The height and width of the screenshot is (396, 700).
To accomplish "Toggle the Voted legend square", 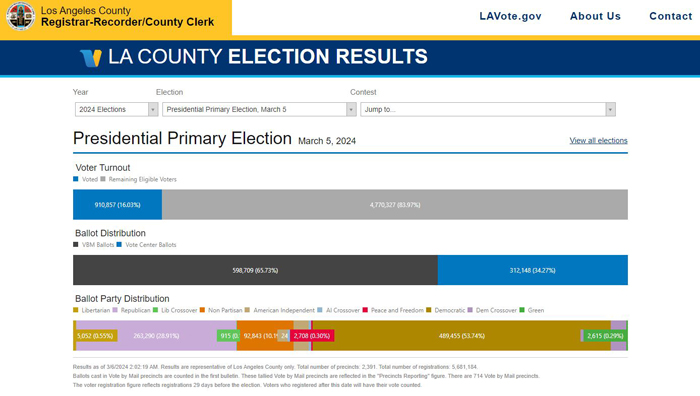I will (x=75, y=179).
